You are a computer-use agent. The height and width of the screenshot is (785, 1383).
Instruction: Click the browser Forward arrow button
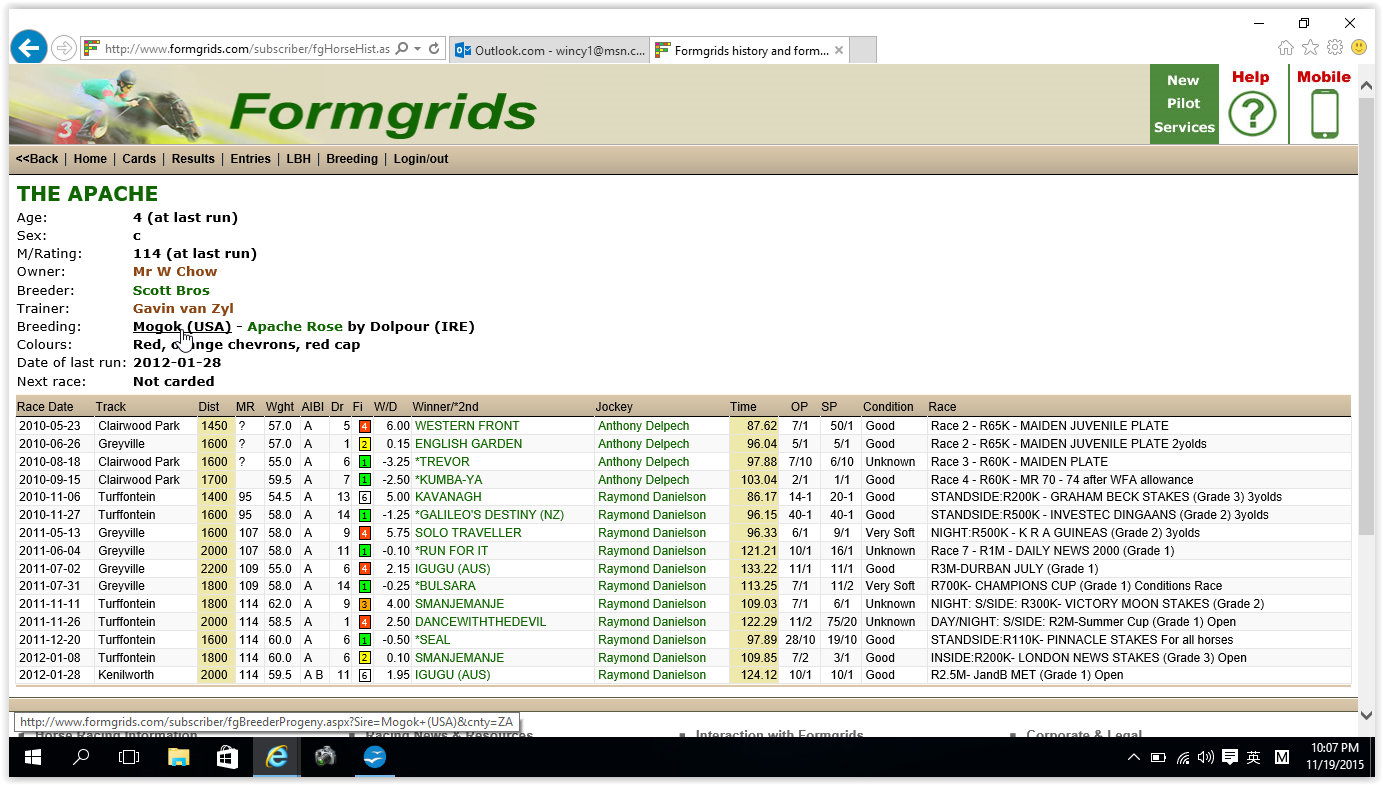click(64, 48)
